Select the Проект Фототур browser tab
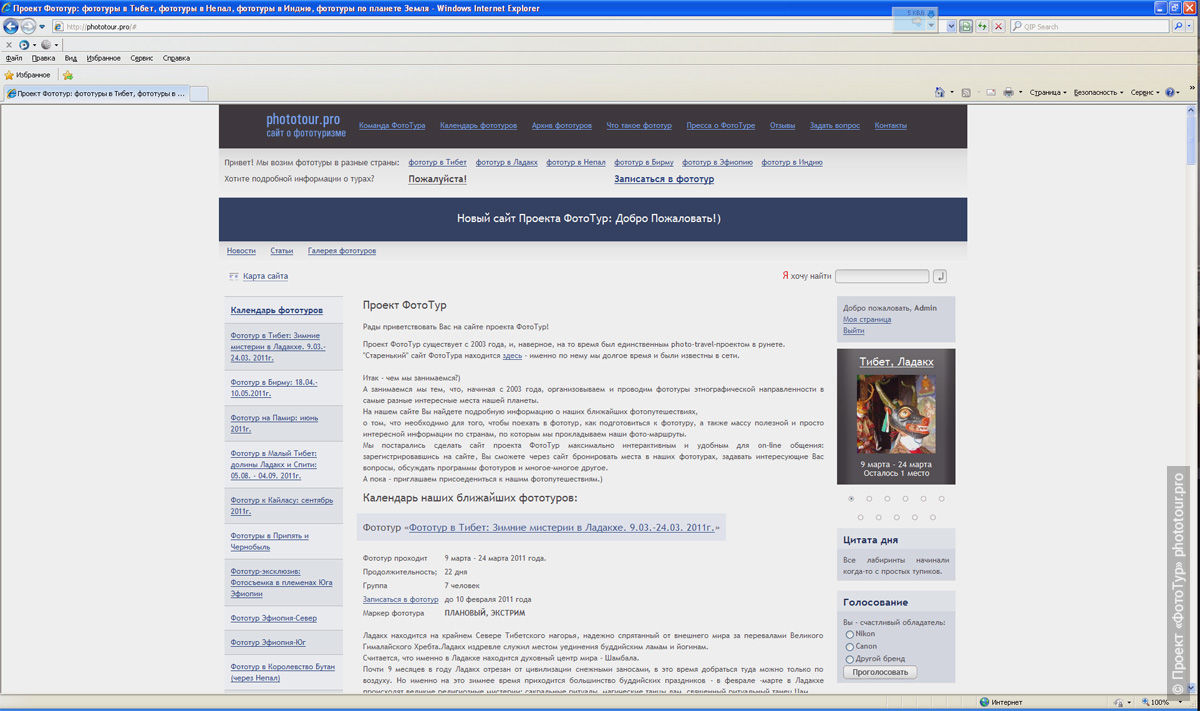1200x711 pixels. pyautogui.click(x=96, y=93)
